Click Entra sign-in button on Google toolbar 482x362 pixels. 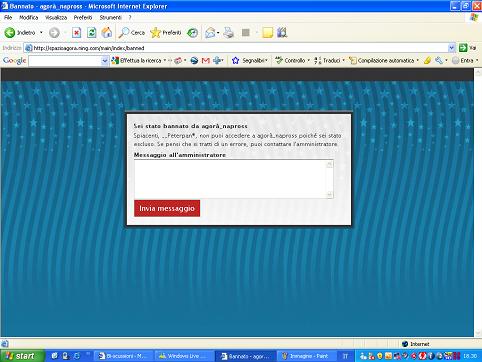(x=463, y=61)
